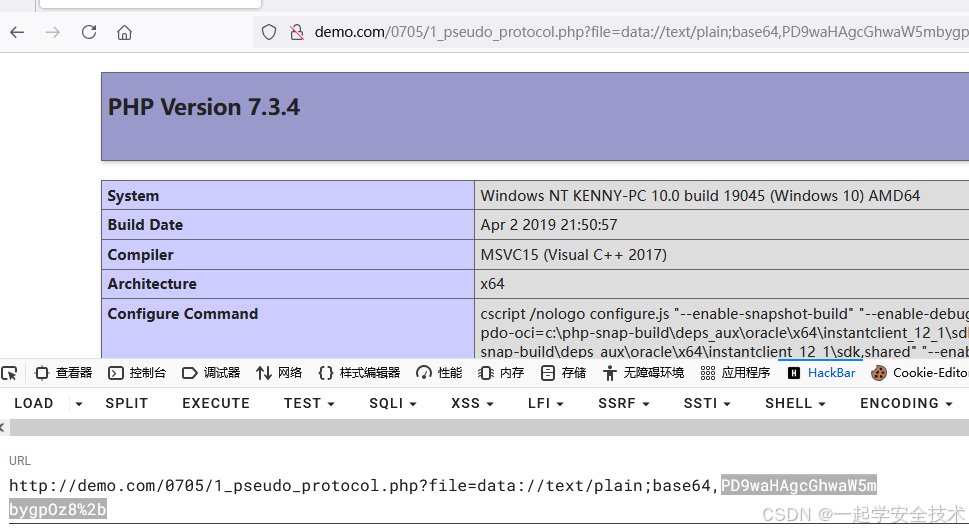Click the PHP Version 7.3.4 heading

click(204, 108)
